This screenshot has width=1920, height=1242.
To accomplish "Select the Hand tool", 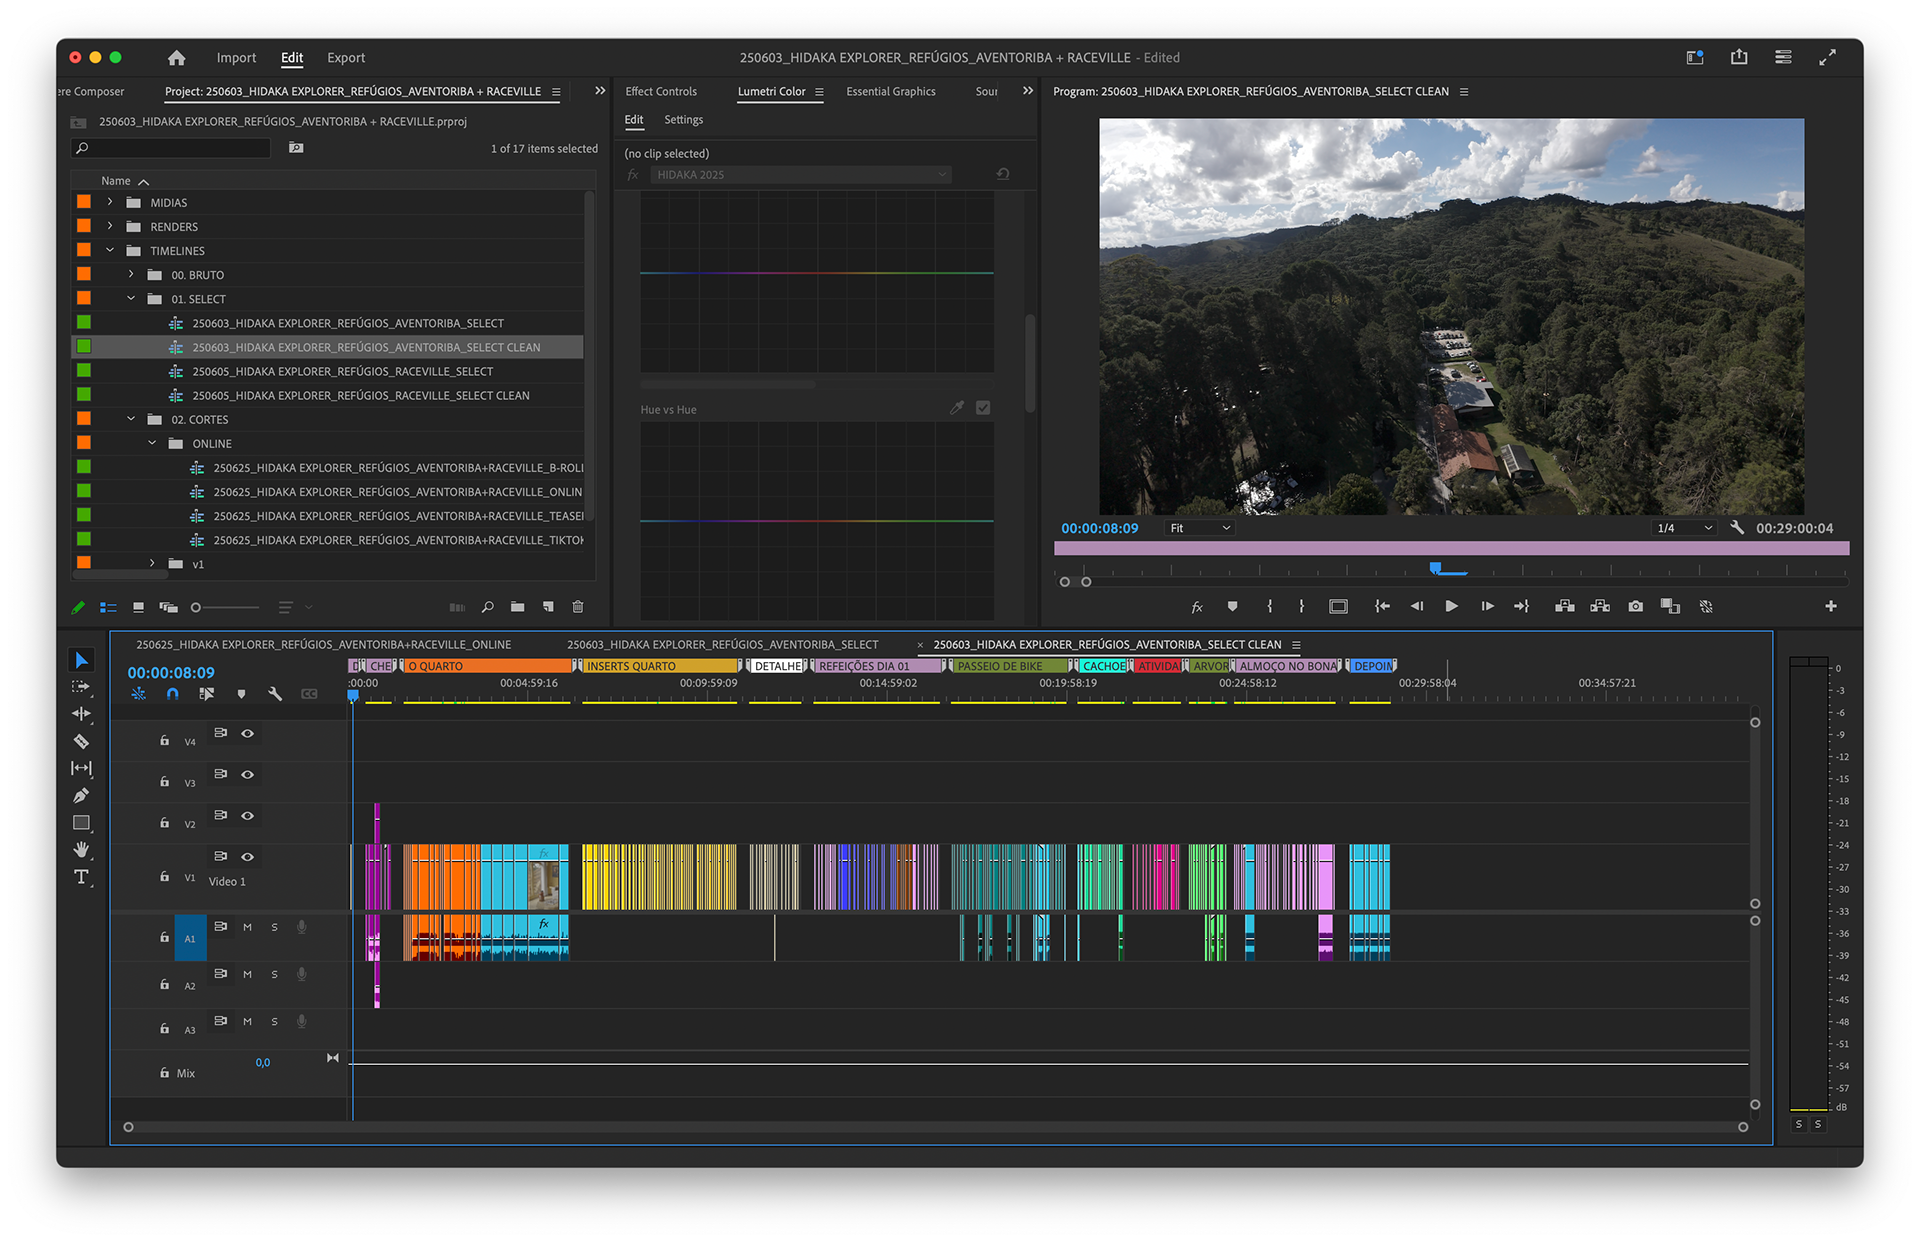I will pyautogui.click(x=81, y=850).
